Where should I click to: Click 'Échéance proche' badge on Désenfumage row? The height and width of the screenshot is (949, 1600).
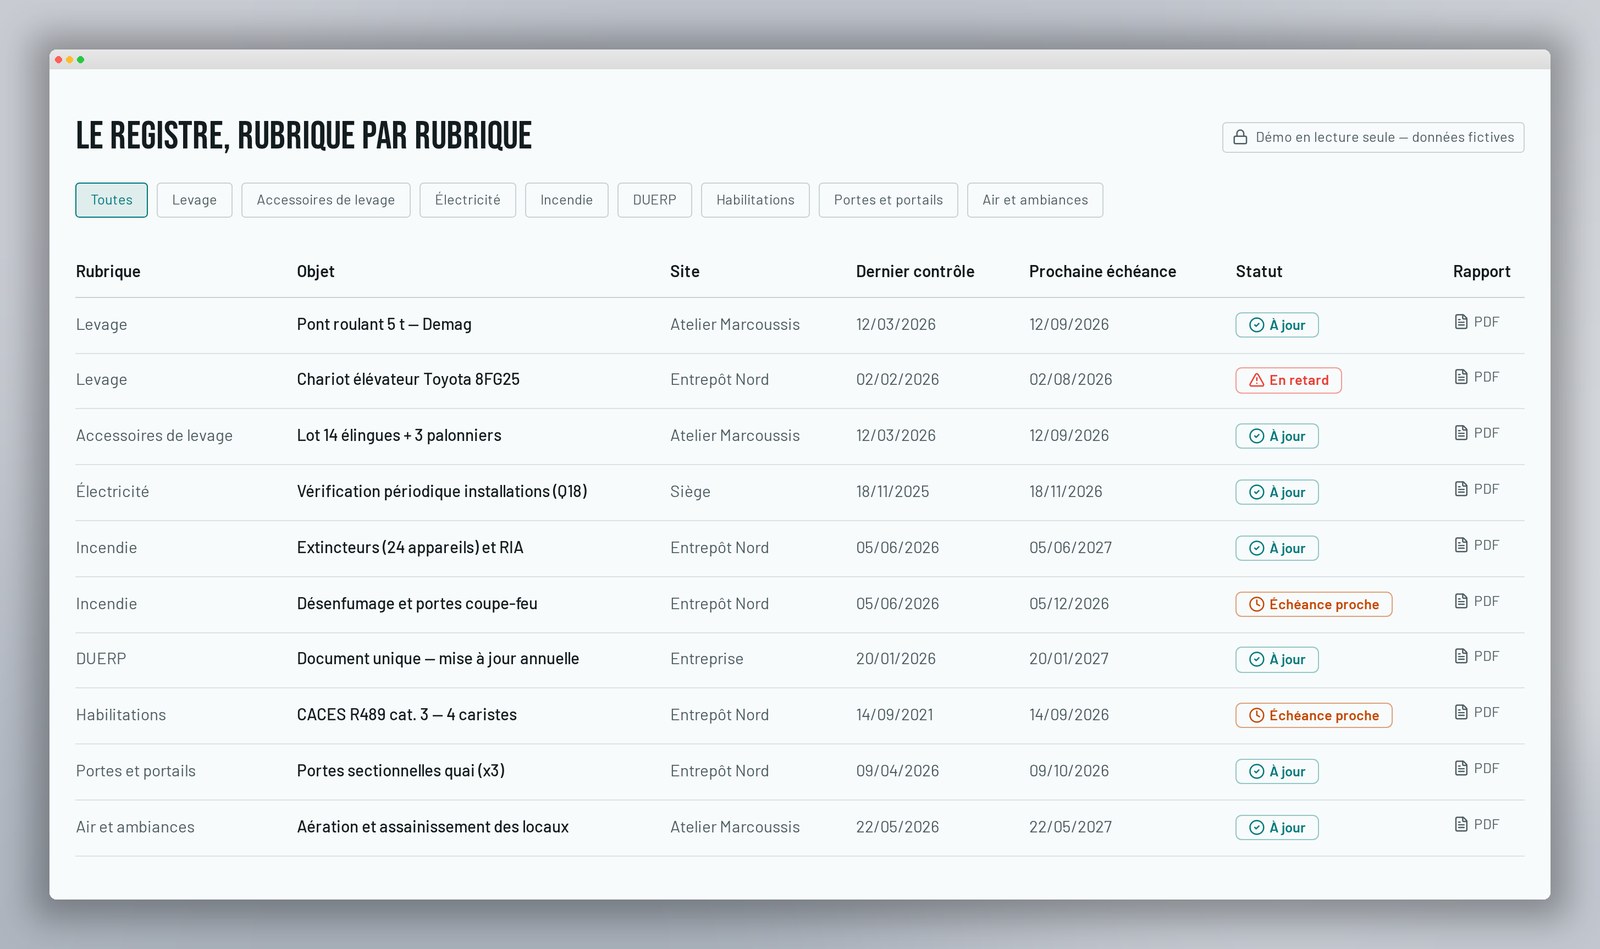(x=1313, y=604)
